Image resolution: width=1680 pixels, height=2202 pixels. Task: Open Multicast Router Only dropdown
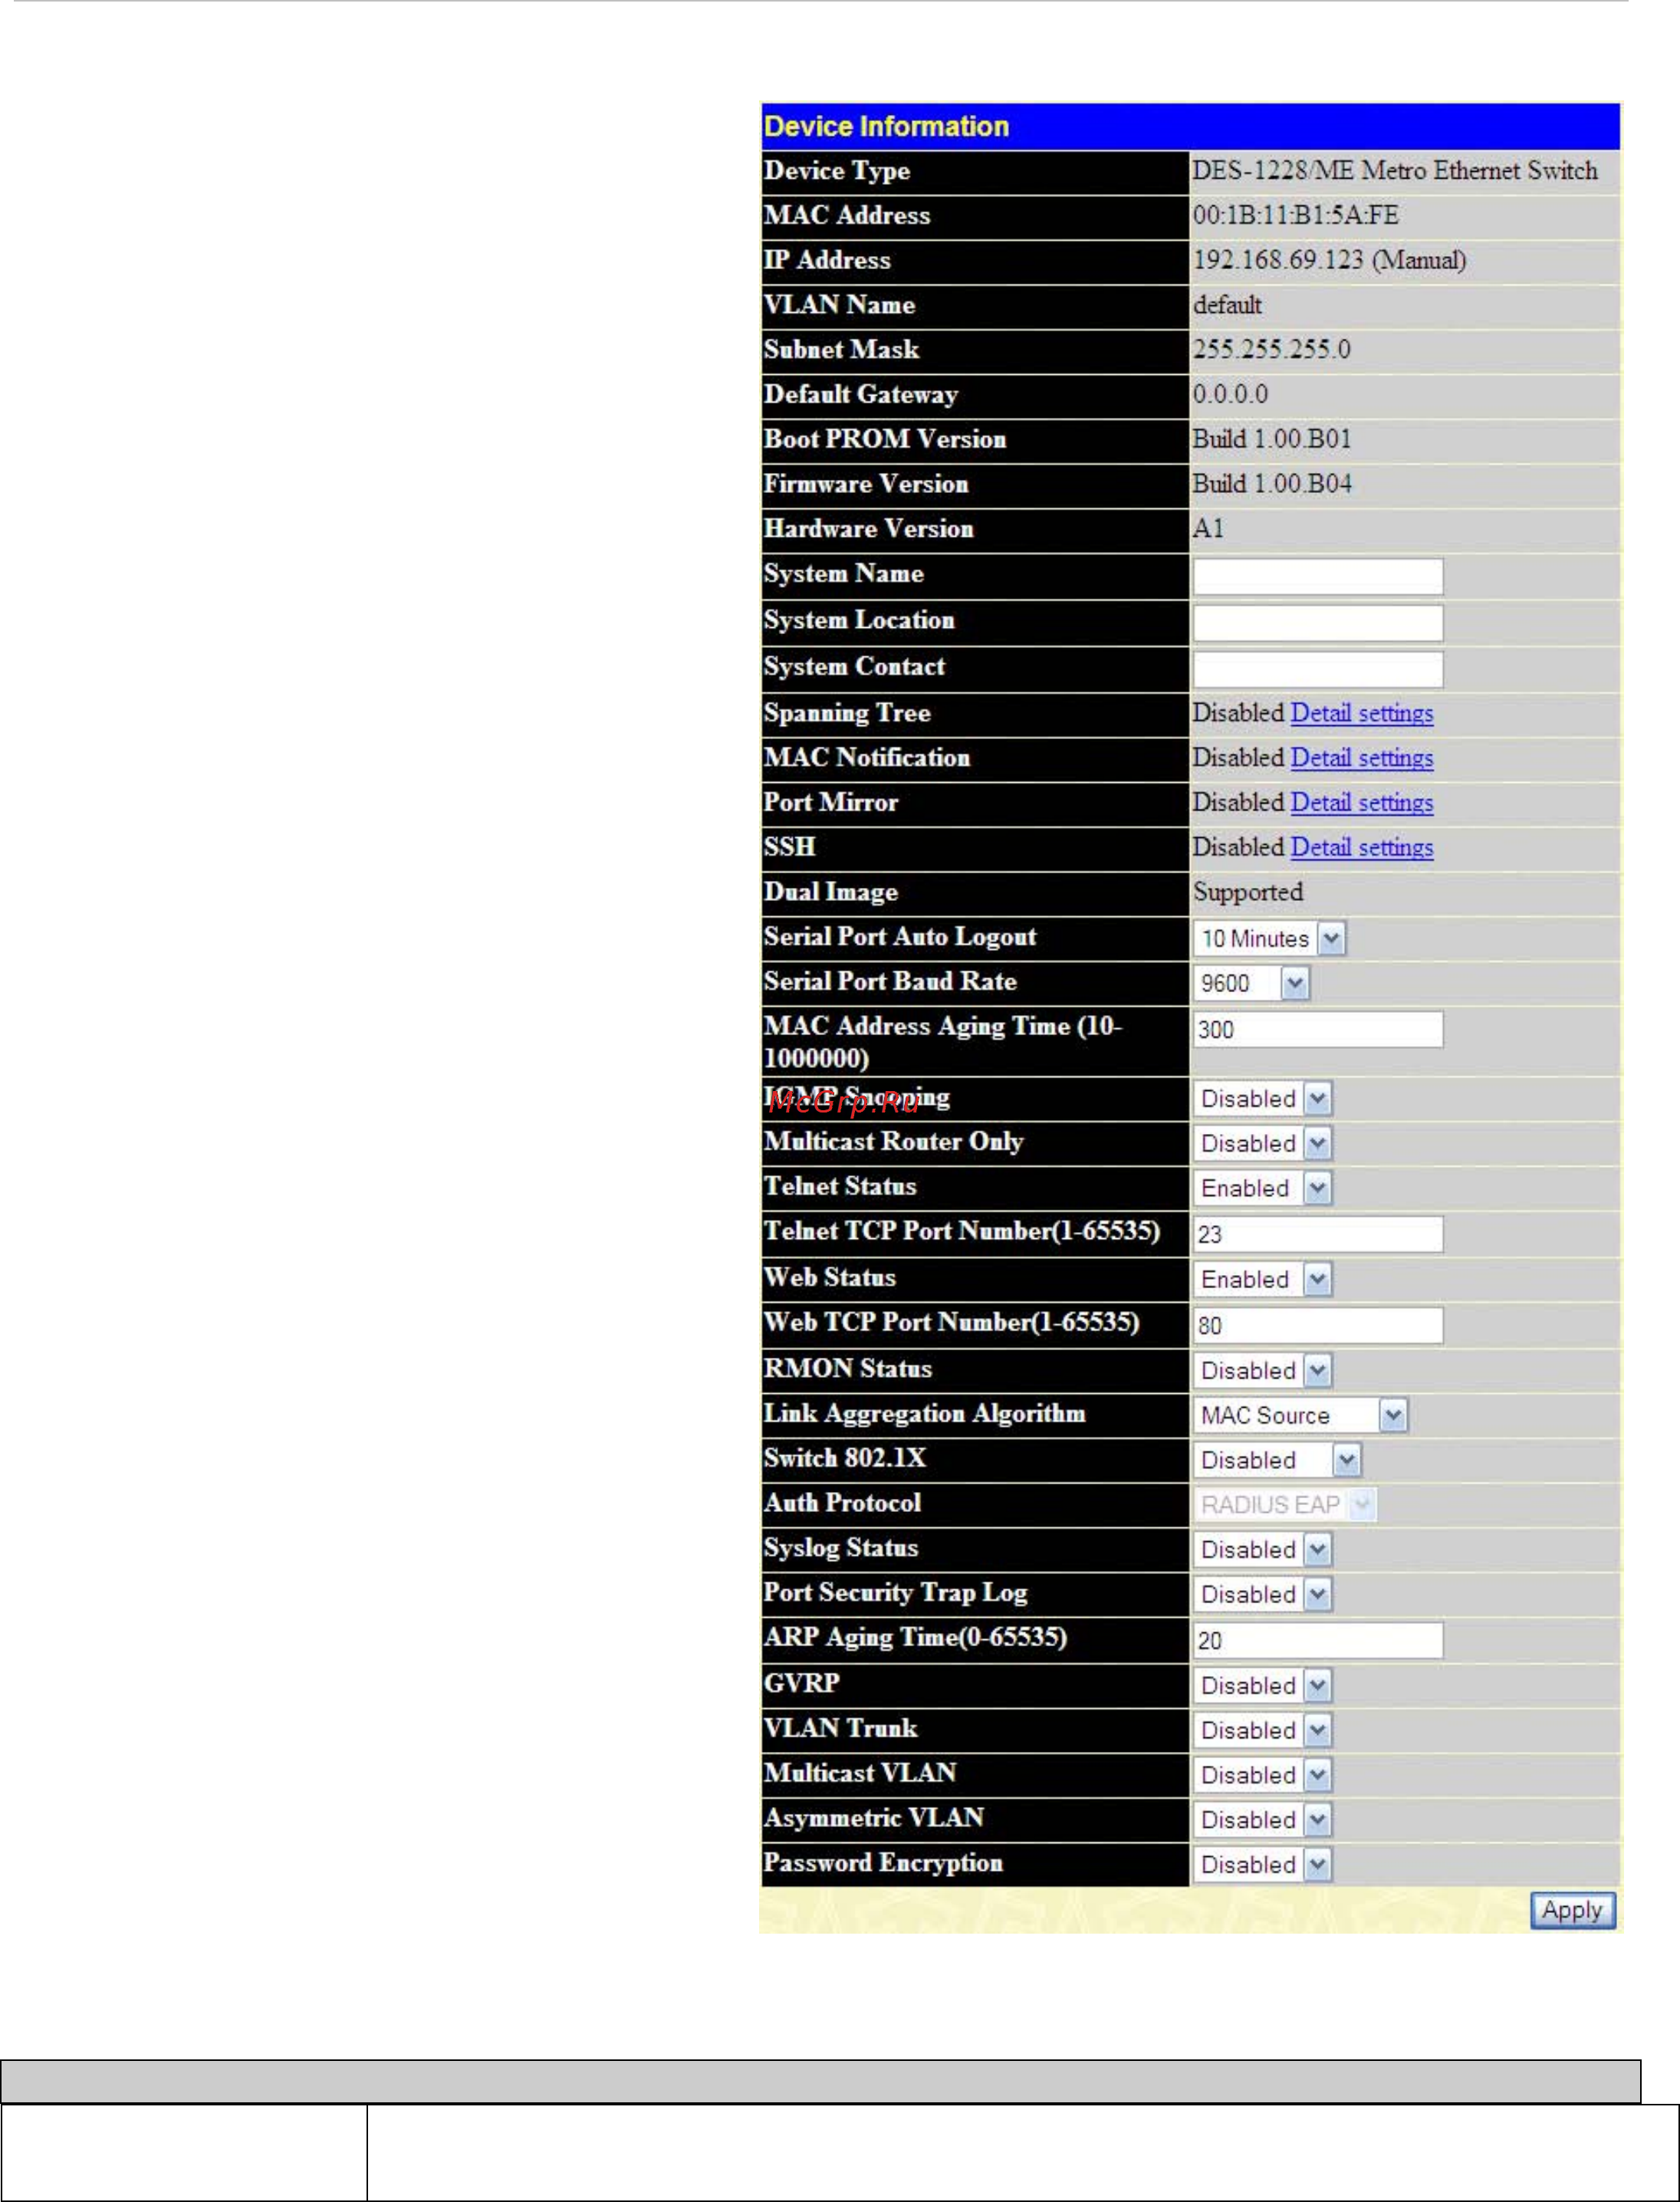coord(1261,1143)
